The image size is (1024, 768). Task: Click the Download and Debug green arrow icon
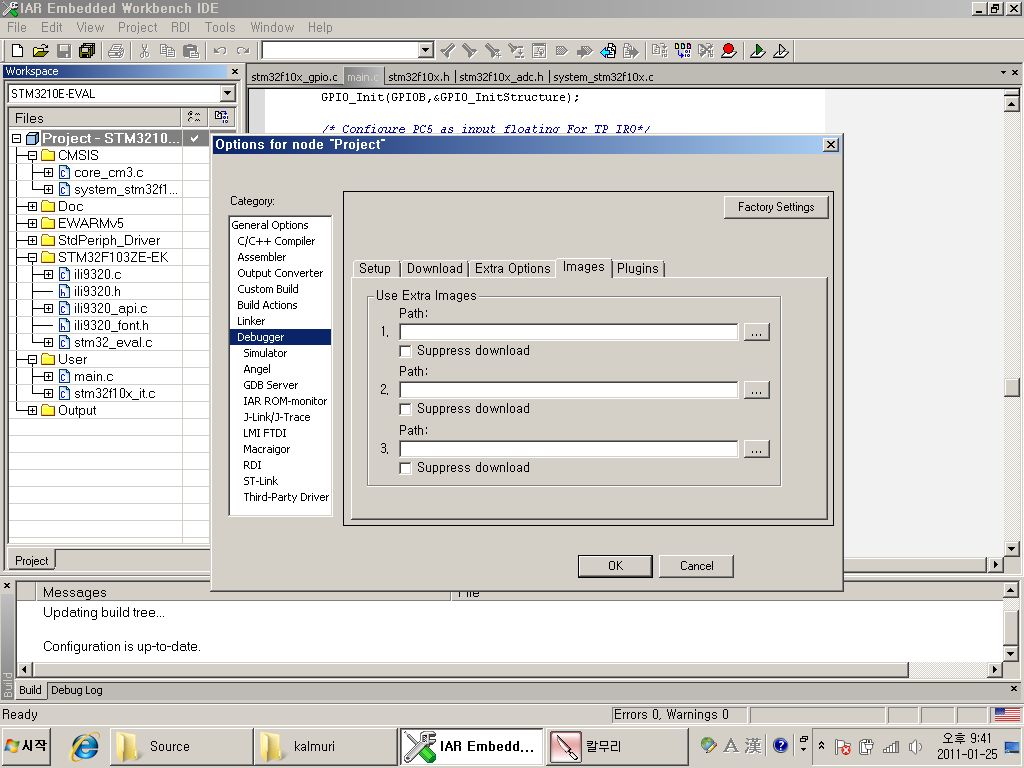click(x=758, y=51)
